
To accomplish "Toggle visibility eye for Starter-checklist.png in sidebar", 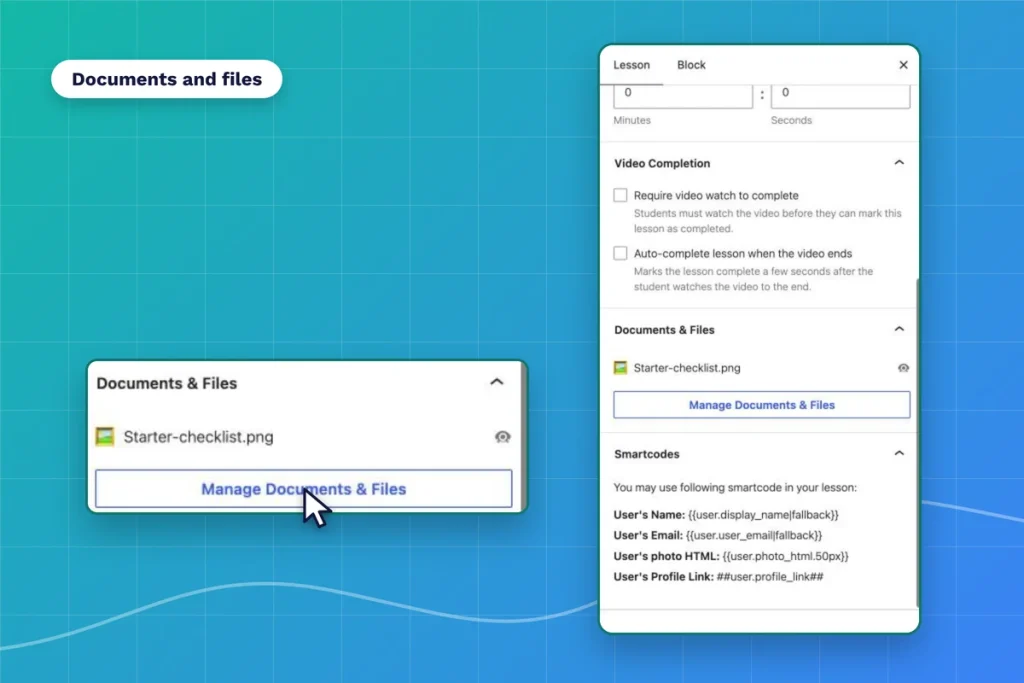I will coord(903,368).
